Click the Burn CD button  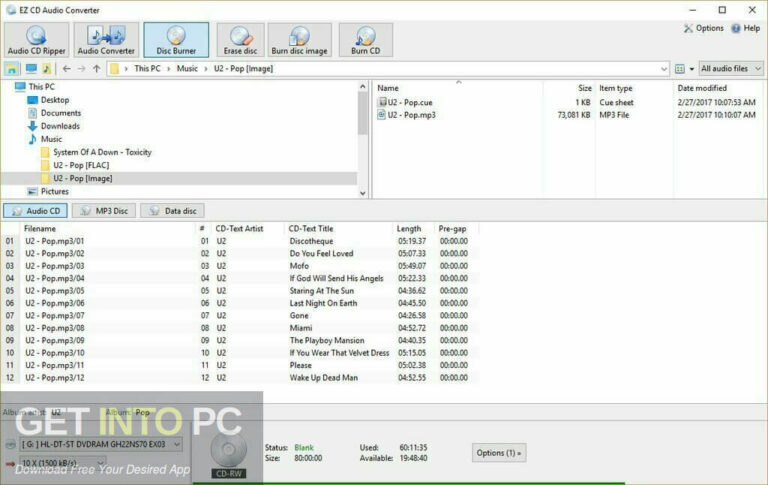[365, 40]
